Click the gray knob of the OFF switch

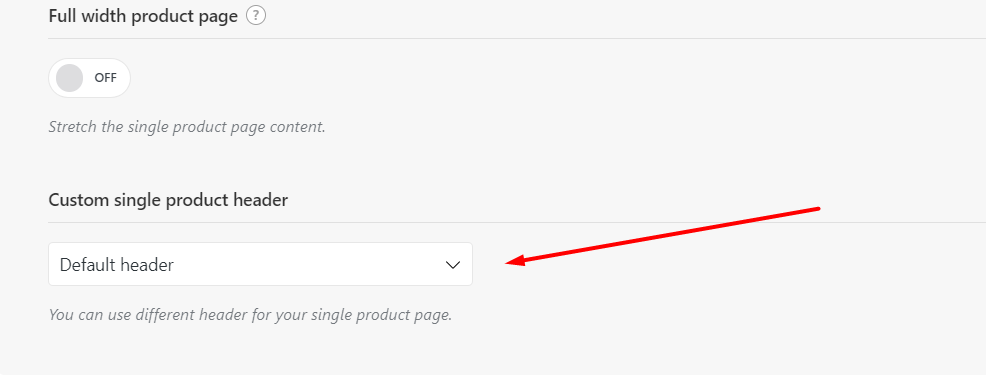coord(69,78)
